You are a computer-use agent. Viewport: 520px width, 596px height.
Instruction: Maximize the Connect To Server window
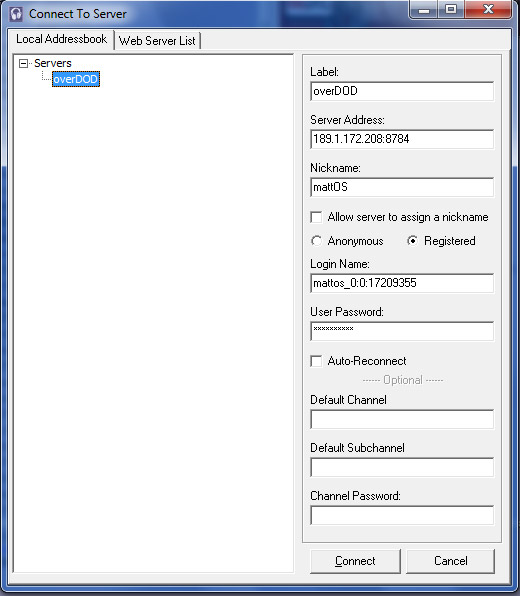click(450, 10)
